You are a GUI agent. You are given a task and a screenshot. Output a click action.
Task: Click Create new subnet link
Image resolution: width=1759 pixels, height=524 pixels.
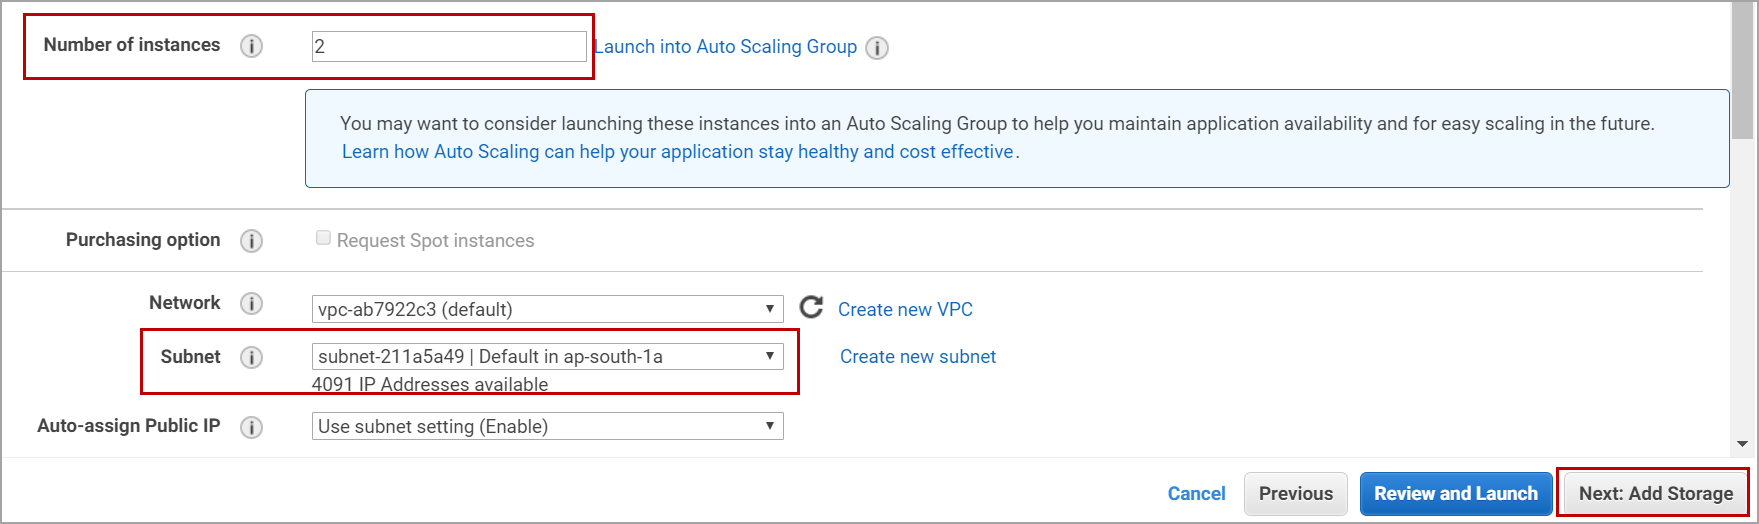tap(918, 357)
